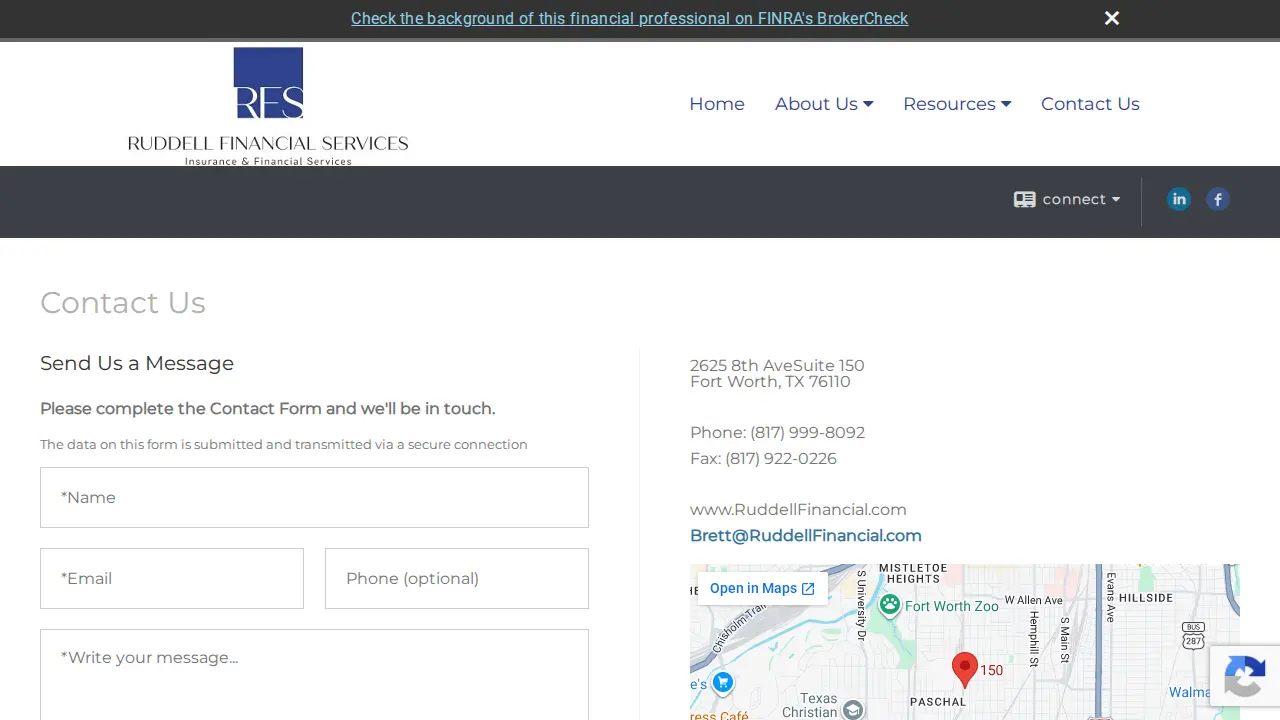Click the Fax: (817) 922-0226 text
Viewport: 1280px width, 720px height.
point(763,459)
